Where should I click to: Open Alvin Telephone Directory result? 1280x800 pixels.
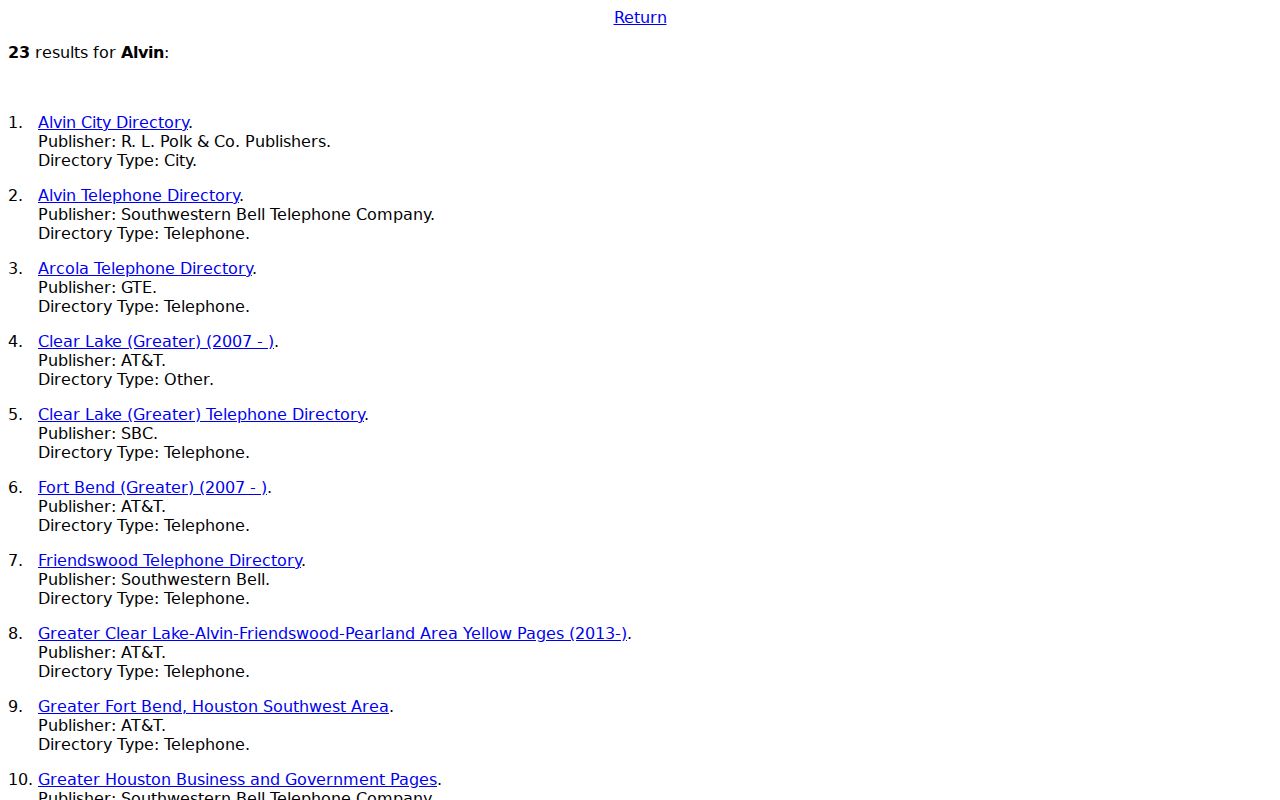pos(139,195)
